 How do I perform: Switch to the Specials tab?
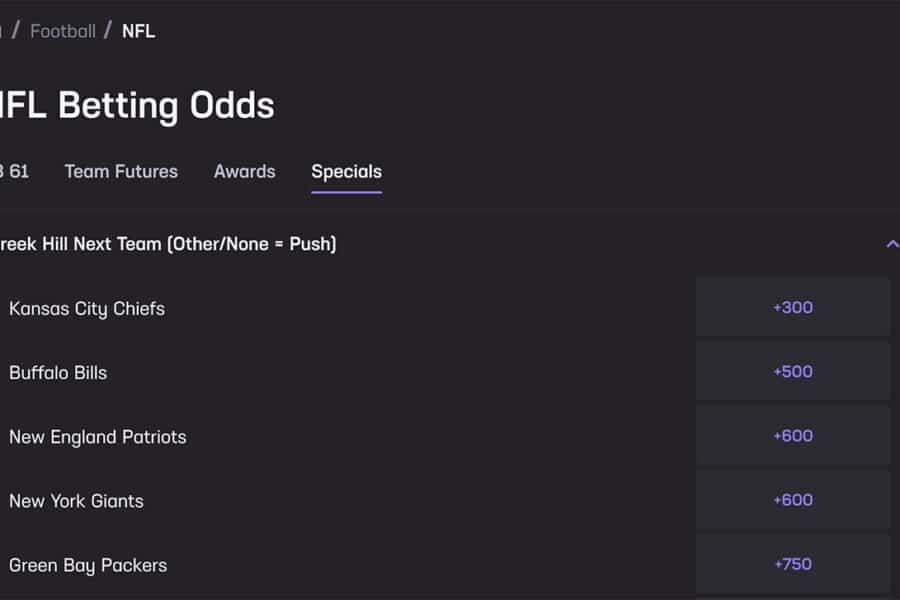[346, 171]
